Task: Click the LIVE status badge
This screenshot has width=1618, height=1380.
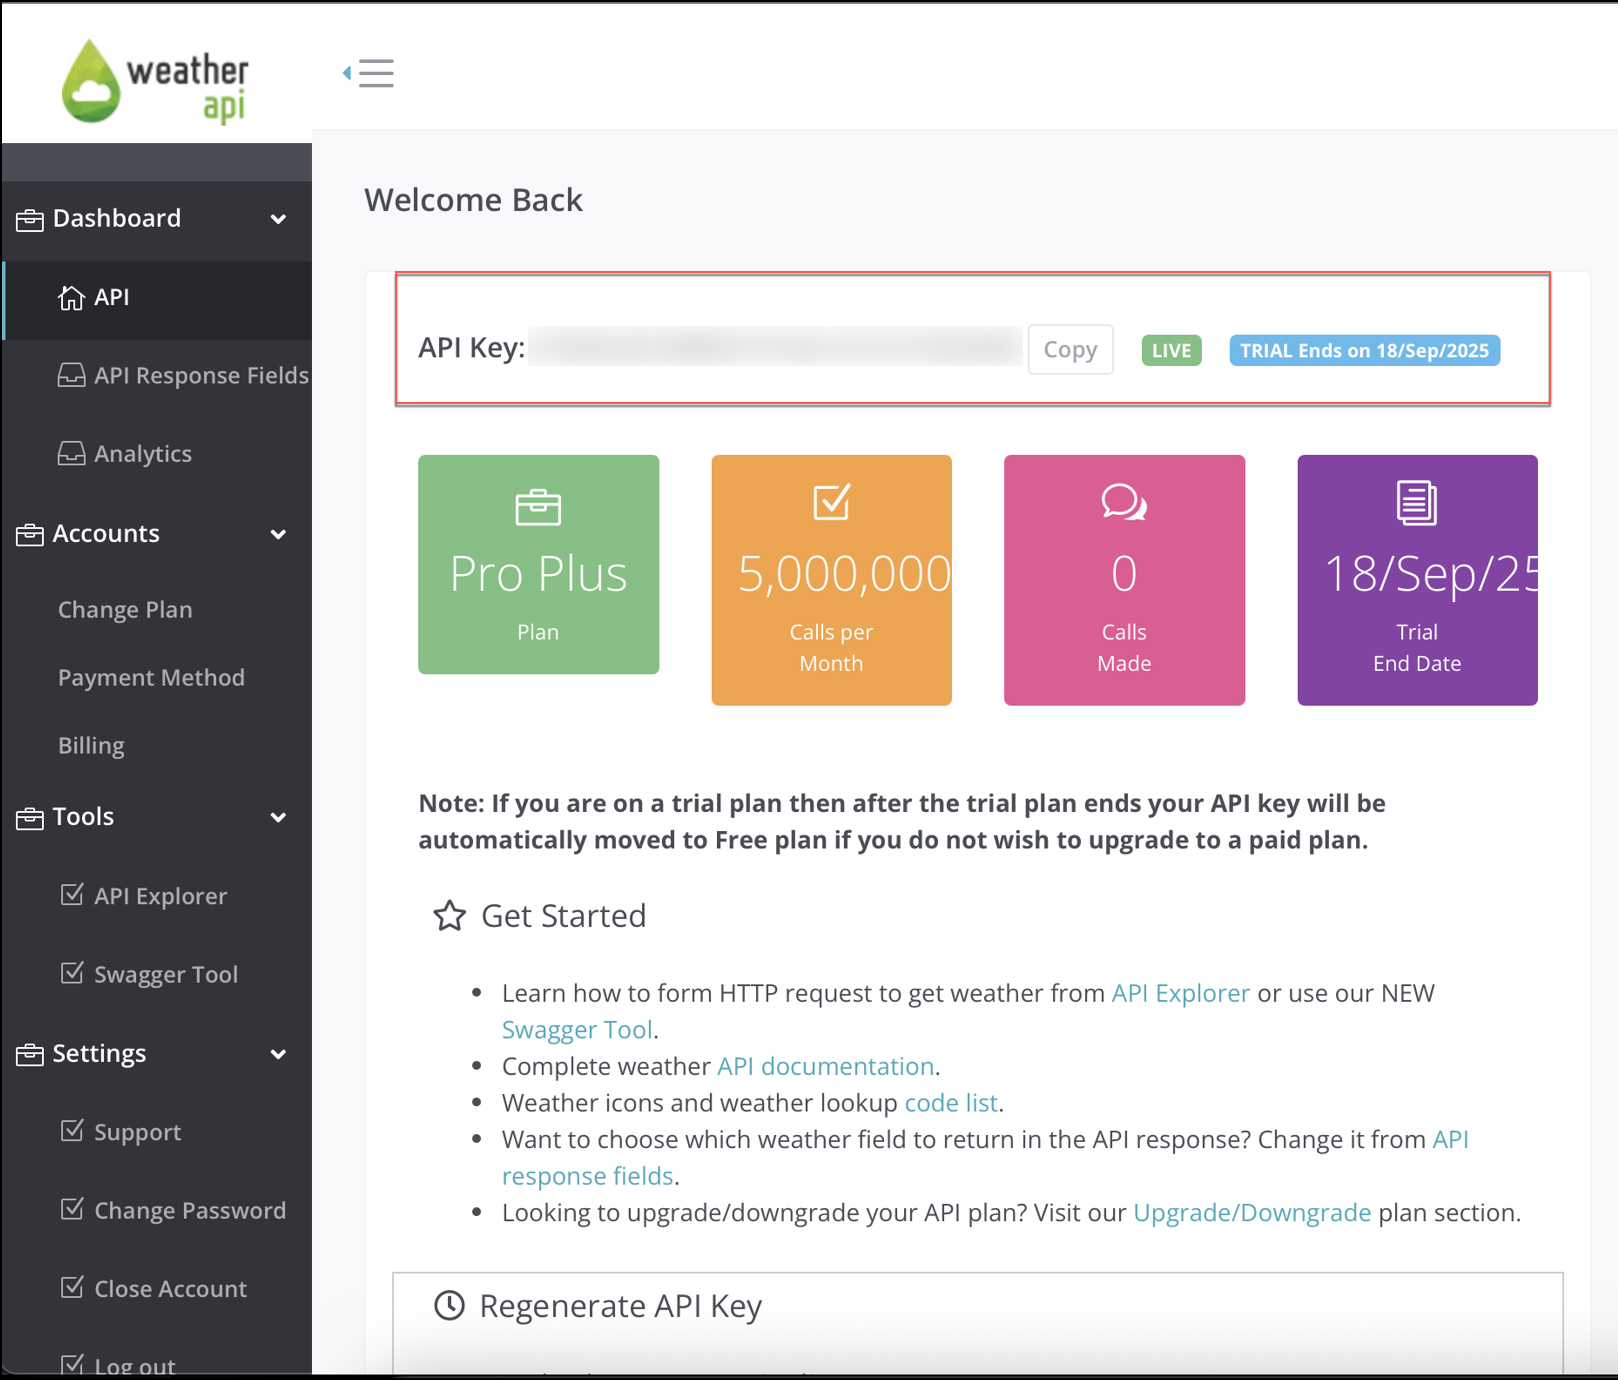Action: (x=1171, y=351)
